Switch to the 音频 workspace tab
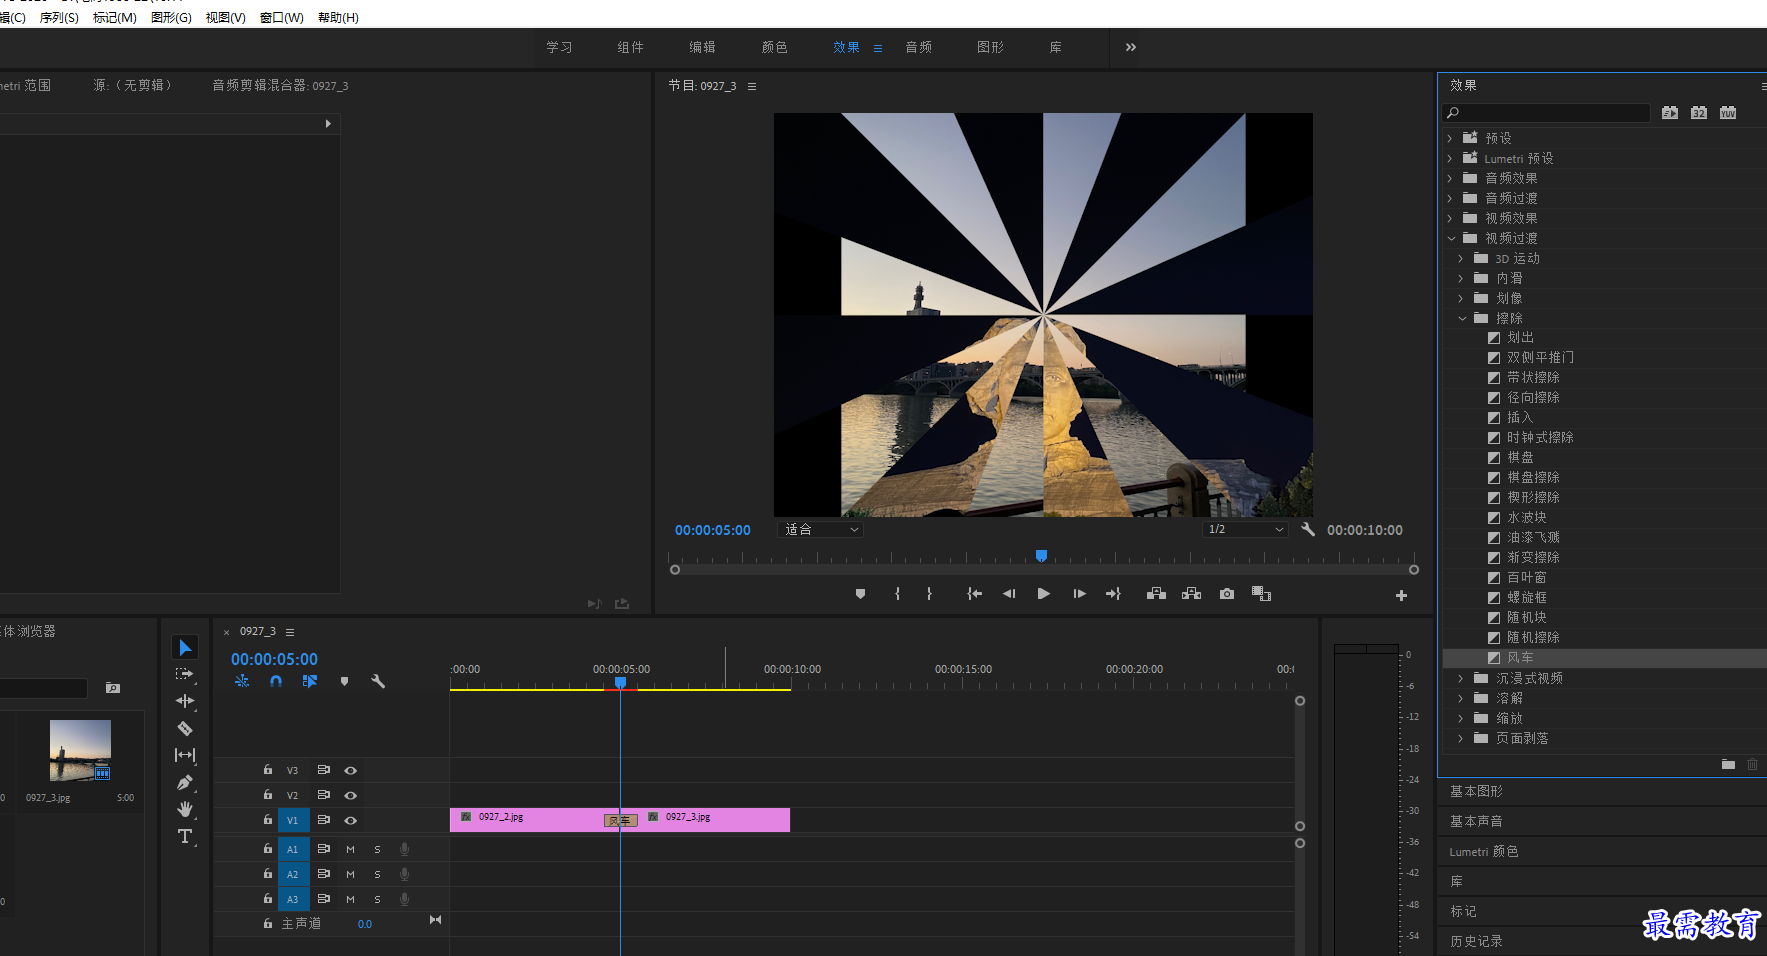The height and width of the screenshot is (956, 1767). point(918,47)
